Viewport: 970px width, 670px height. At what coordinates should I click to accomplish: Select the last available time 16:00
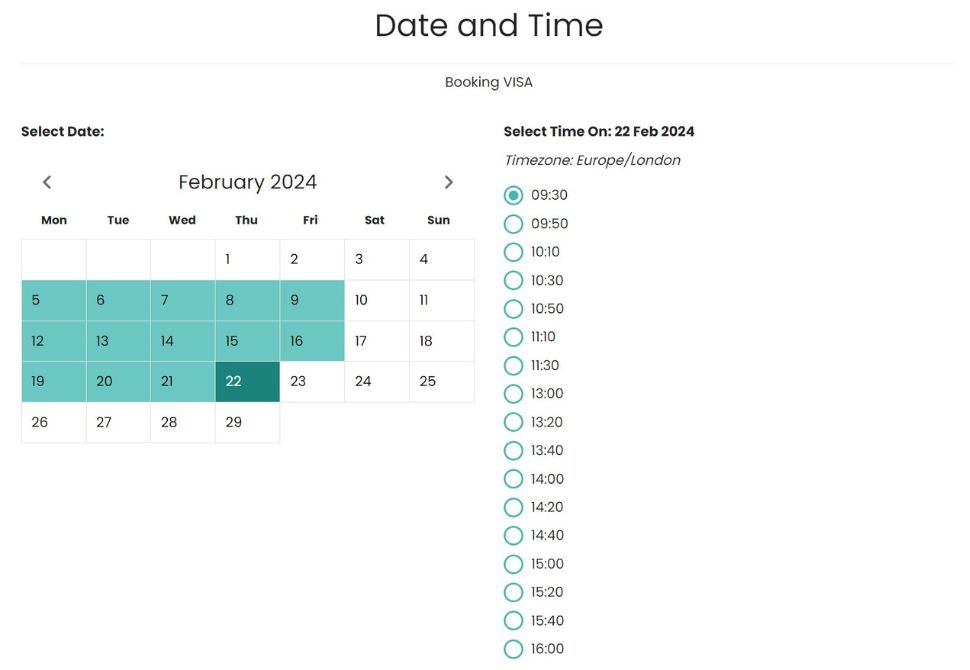click(513, 649)
